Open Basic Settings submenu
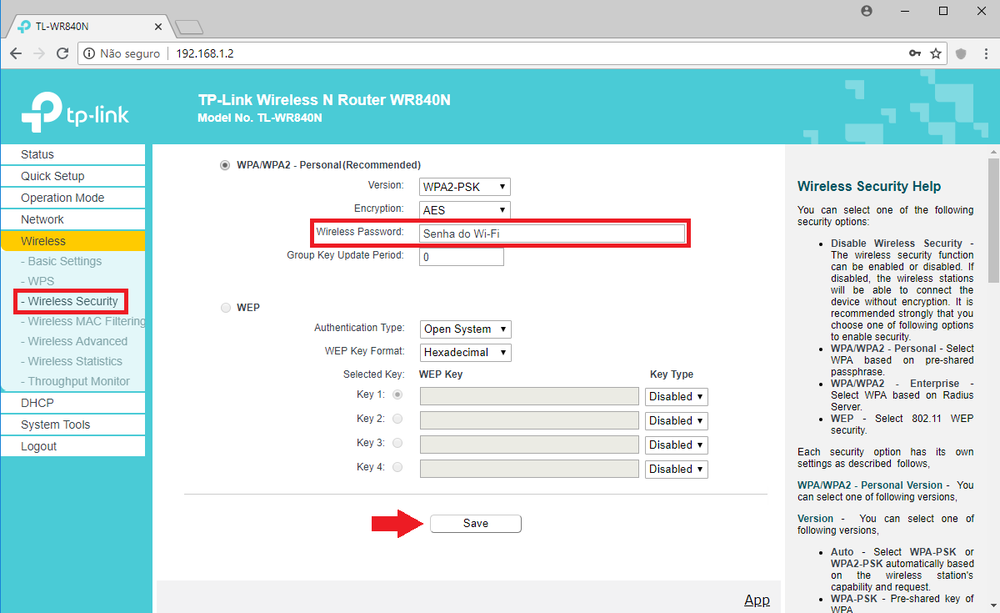This screenshot has height=613, width=1000. tap(61, 262)
